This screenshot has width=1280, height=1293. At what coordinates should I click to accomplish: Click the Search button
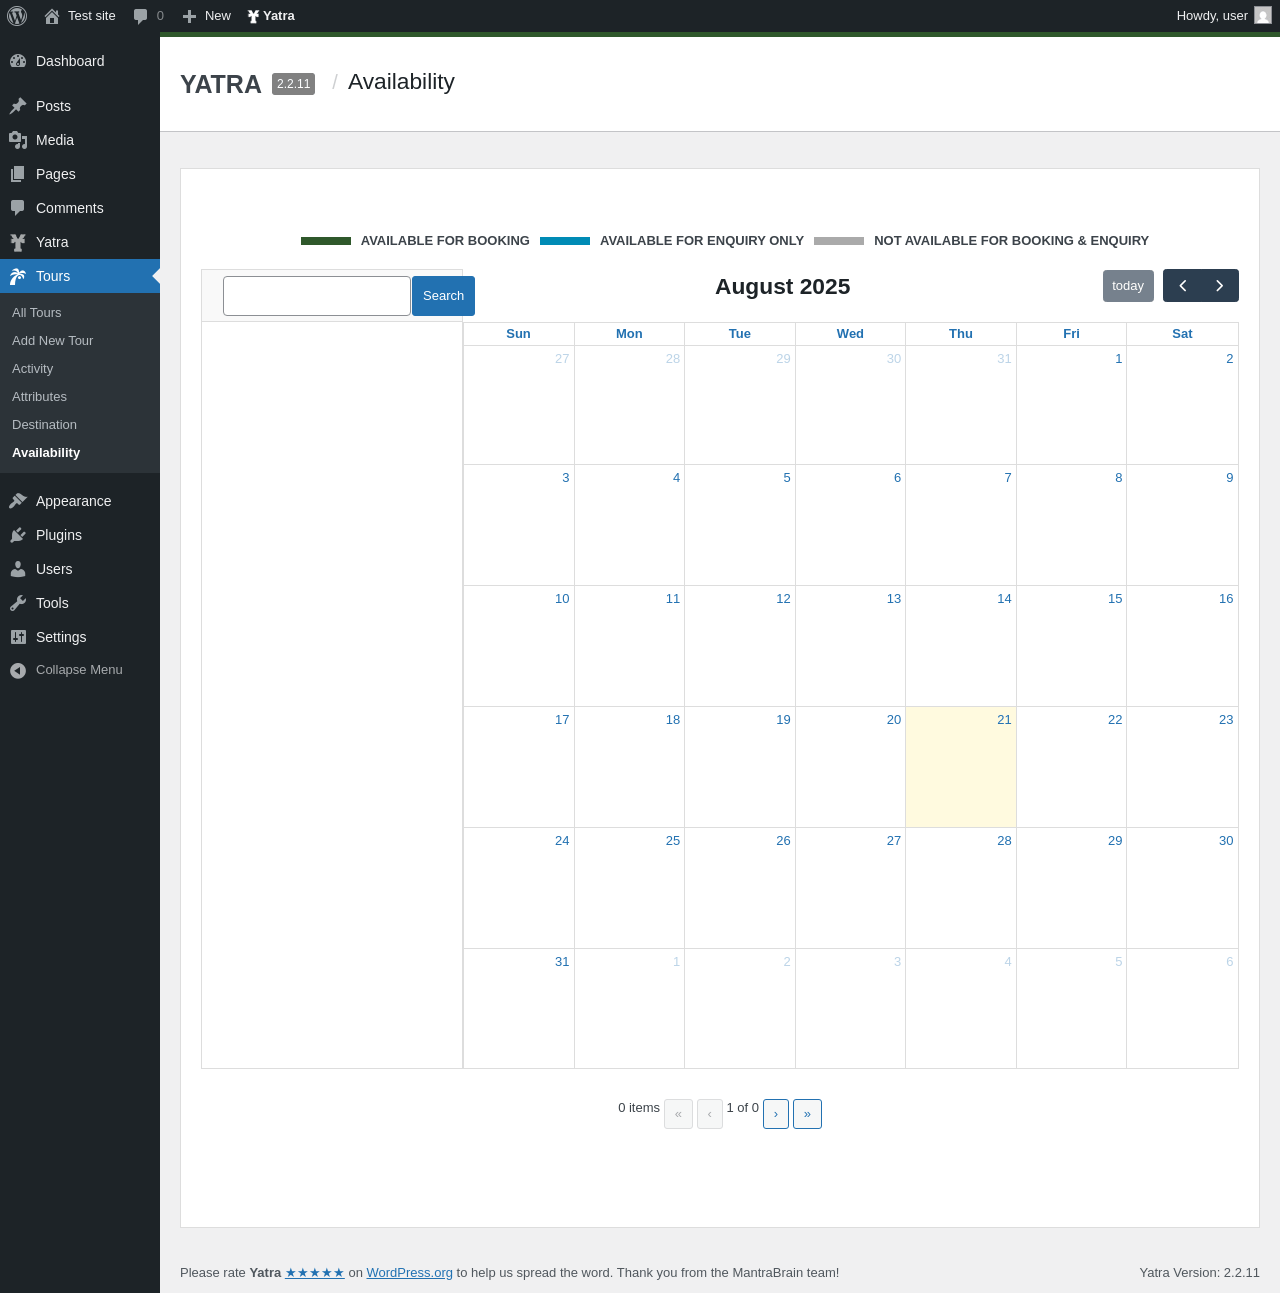point(443,296)
